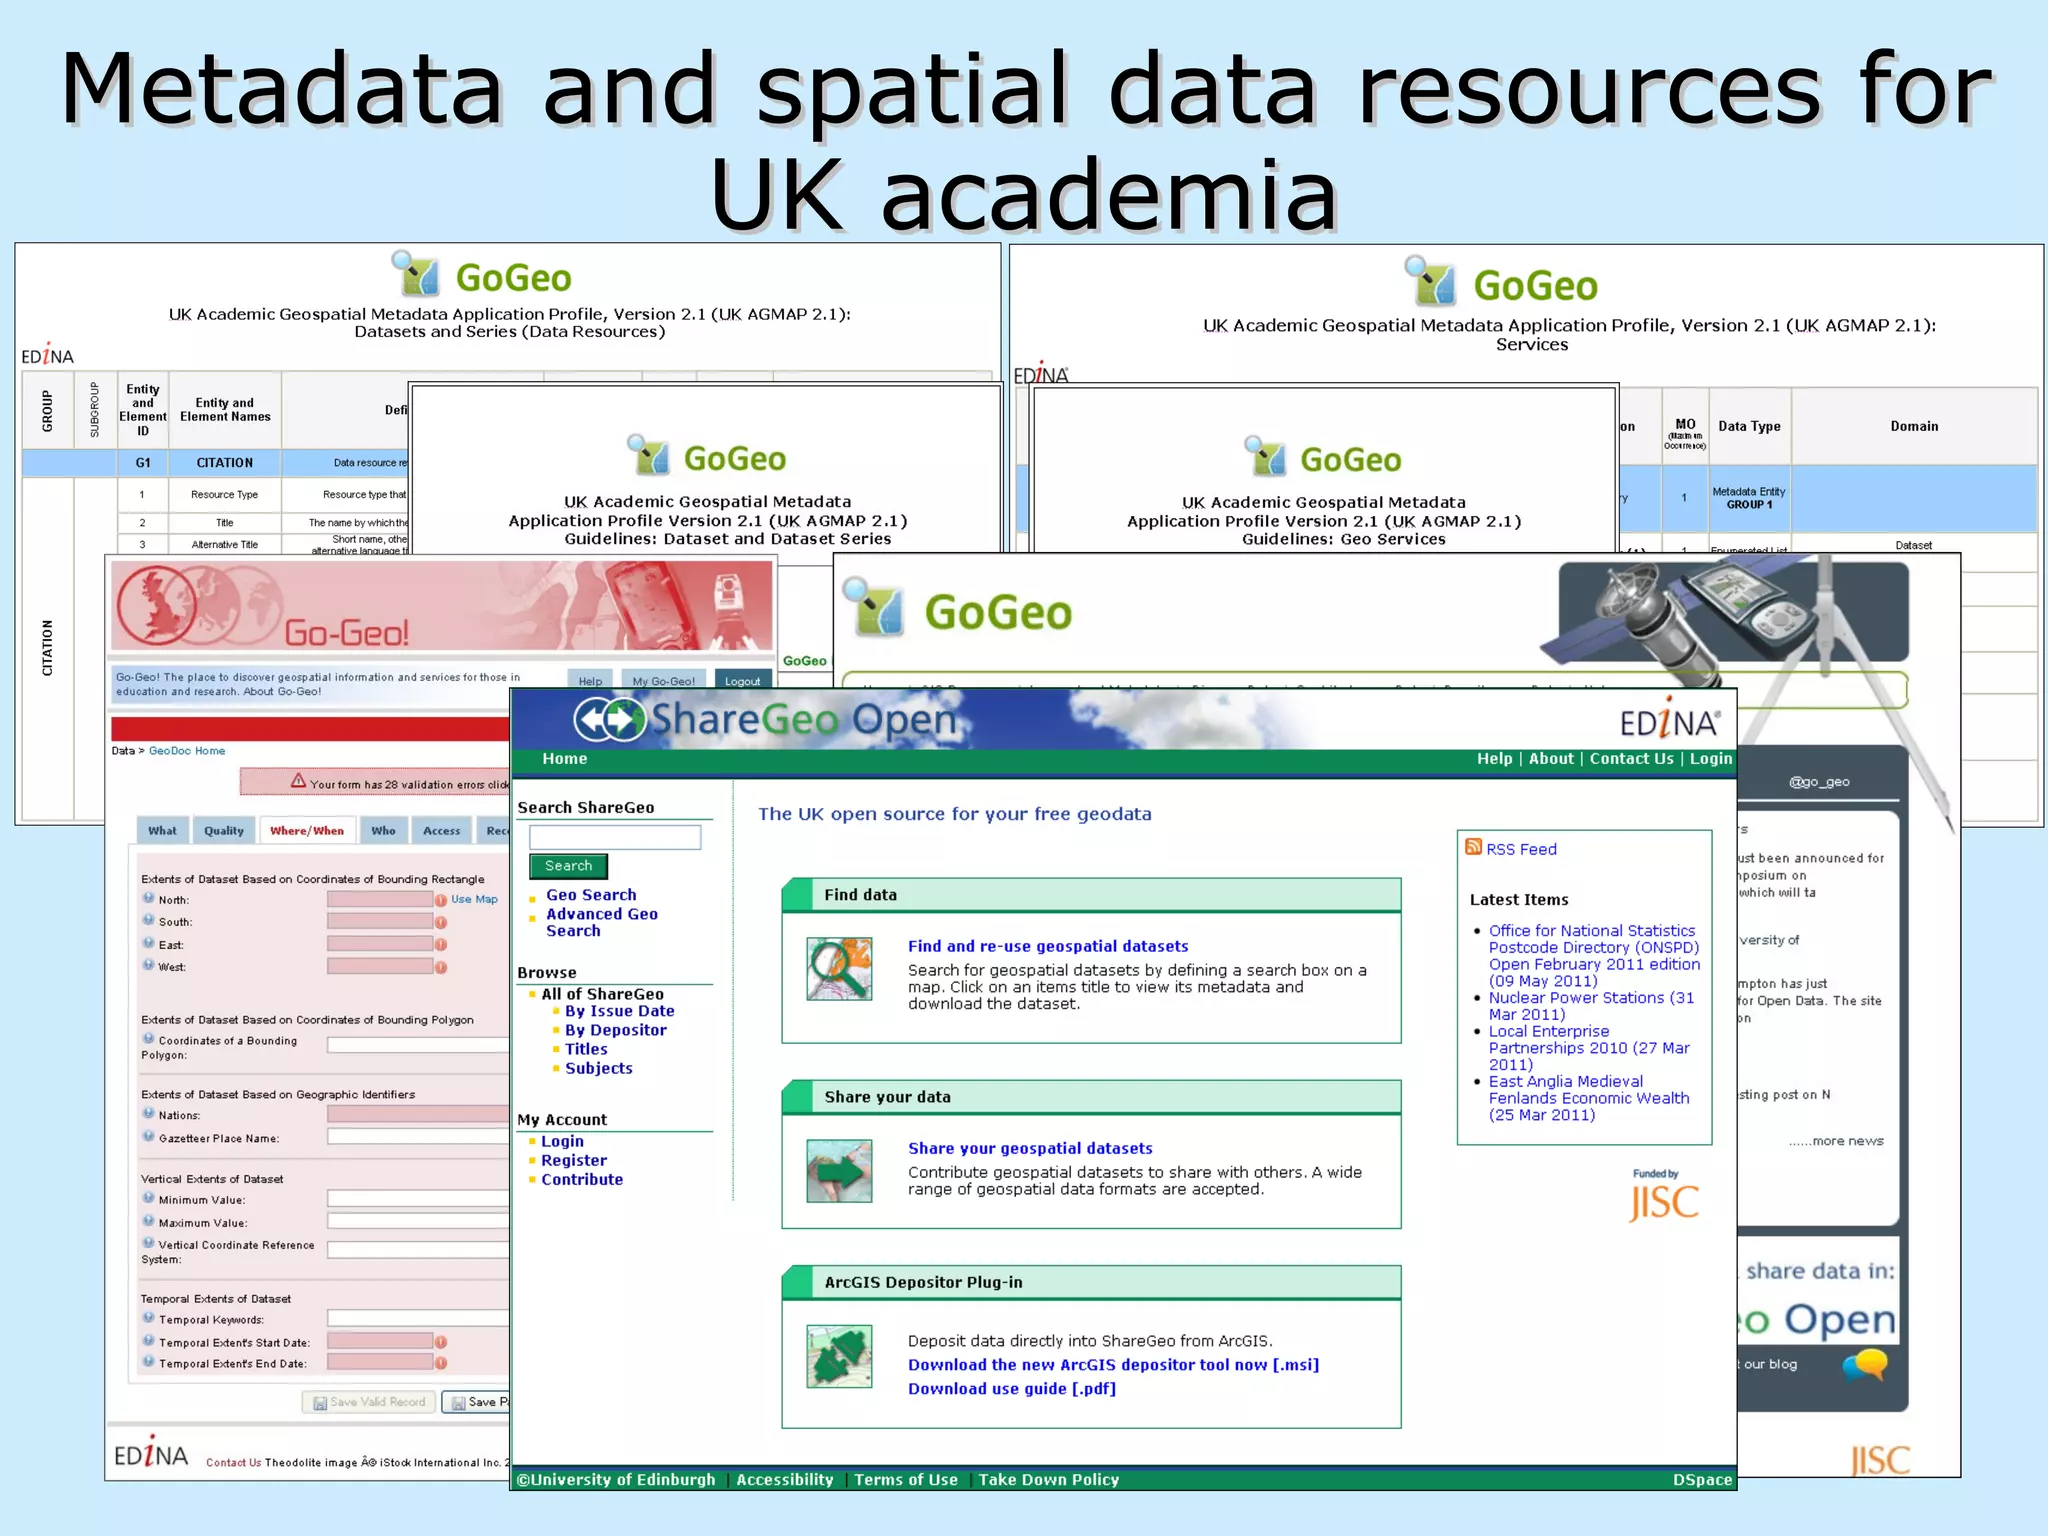Click the ShareGeo Open arrows logo
The image size is (2048, 1536).
pos(610,720)
